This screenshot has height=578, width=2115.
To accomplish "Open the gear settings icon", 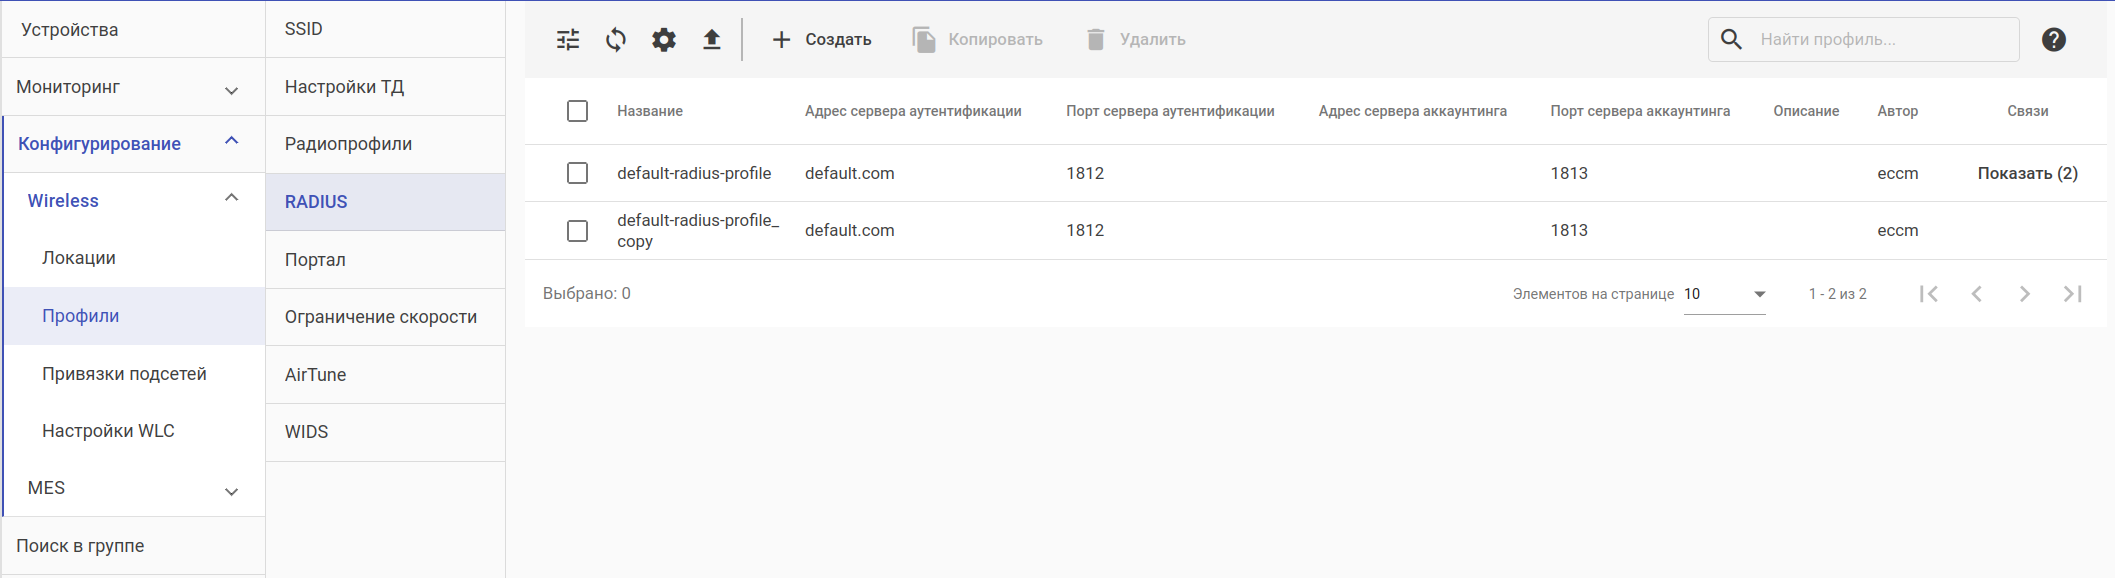I will coord(664,40).
